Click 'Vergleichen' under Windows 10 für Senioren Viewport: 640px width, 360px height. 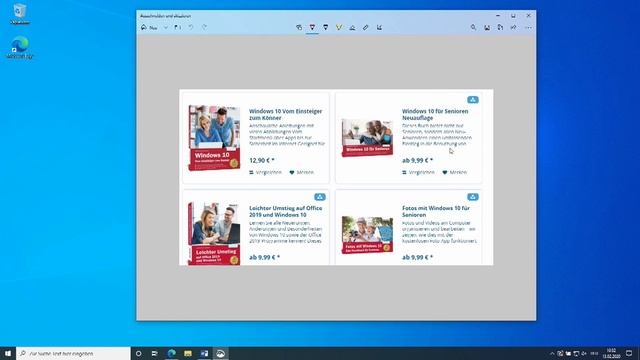(x=418, y=172)
